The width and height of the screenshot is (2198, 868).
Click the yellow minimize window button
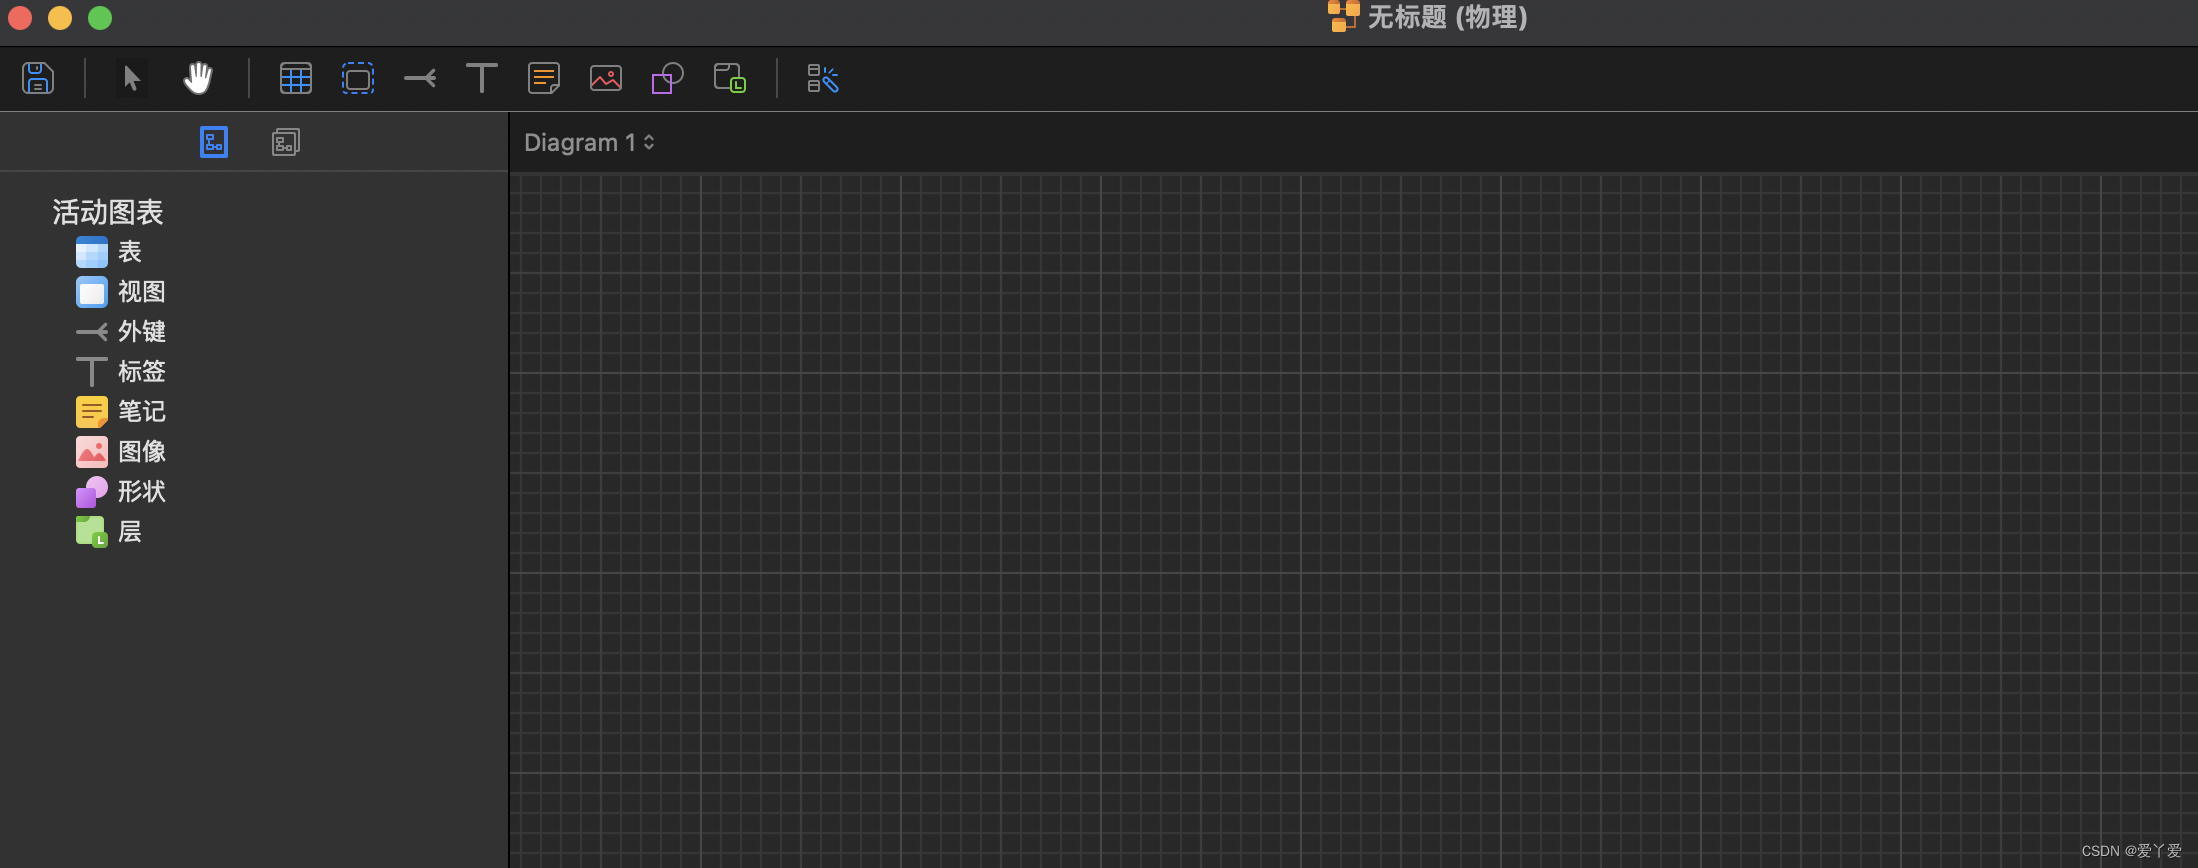point(60,18)
